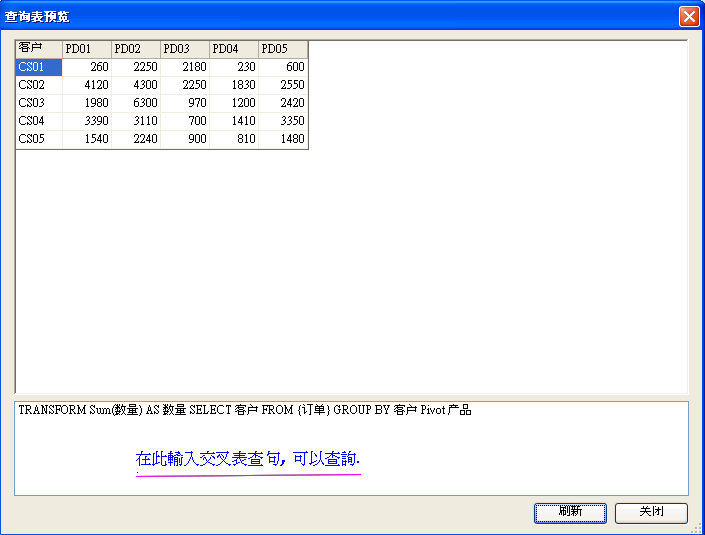
Task: Select the CS01 customer row cell
Action: click(39, 67)
